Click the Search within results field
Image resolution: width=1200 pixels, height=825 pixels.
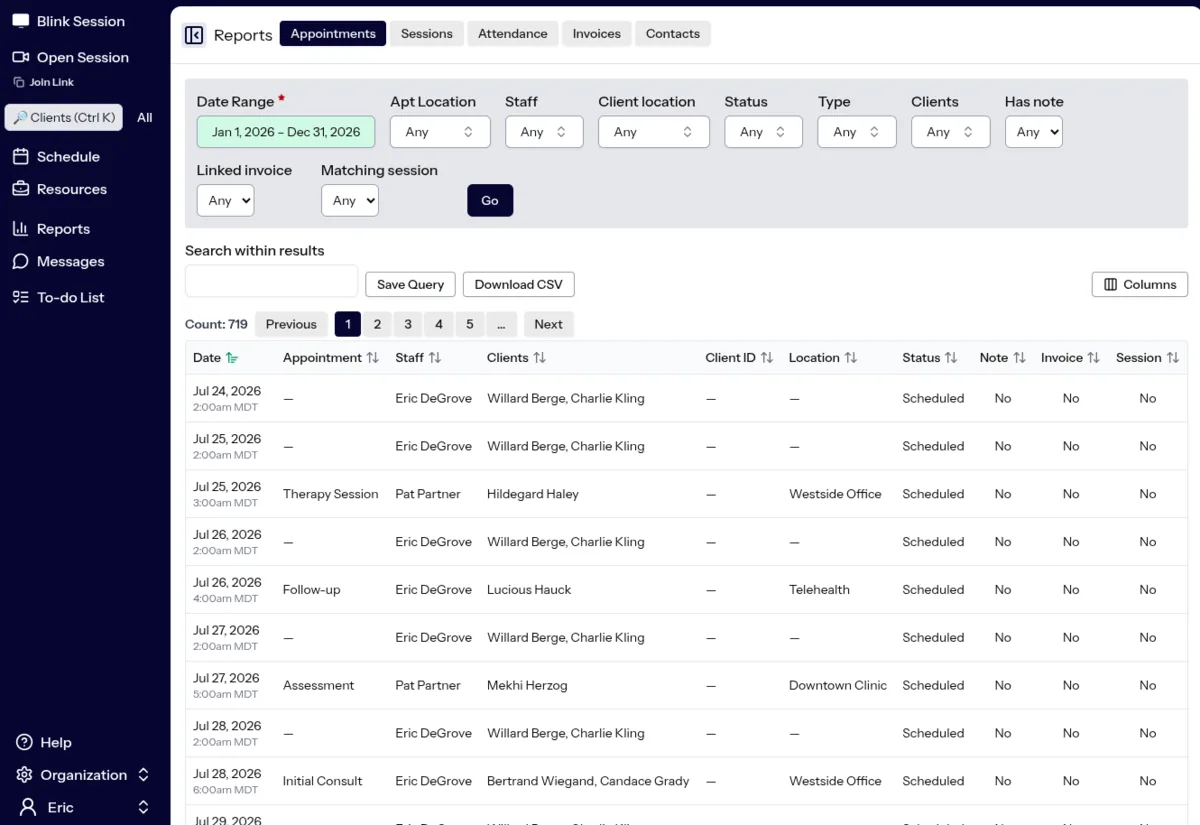click(x=271, y=281)
